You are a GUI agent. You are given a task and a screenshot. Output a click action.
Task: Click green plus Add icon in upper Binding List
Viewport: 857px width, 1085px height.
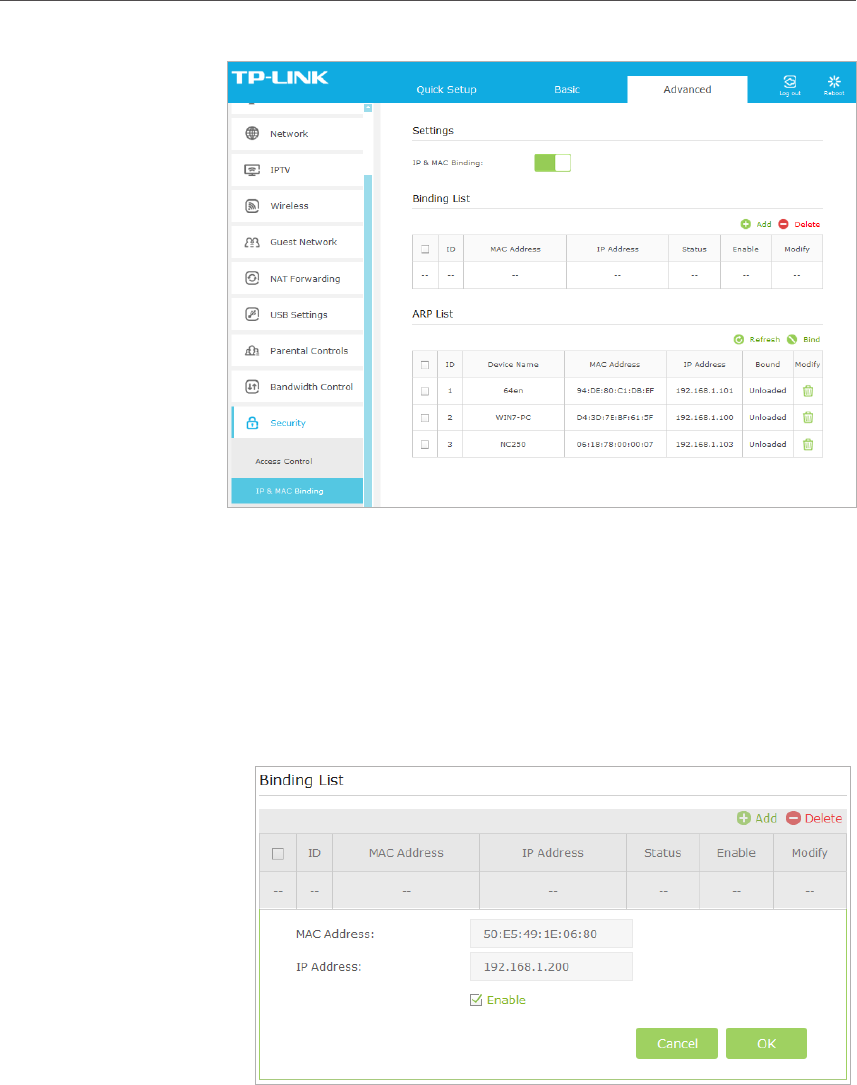click(x=746, y=224)
